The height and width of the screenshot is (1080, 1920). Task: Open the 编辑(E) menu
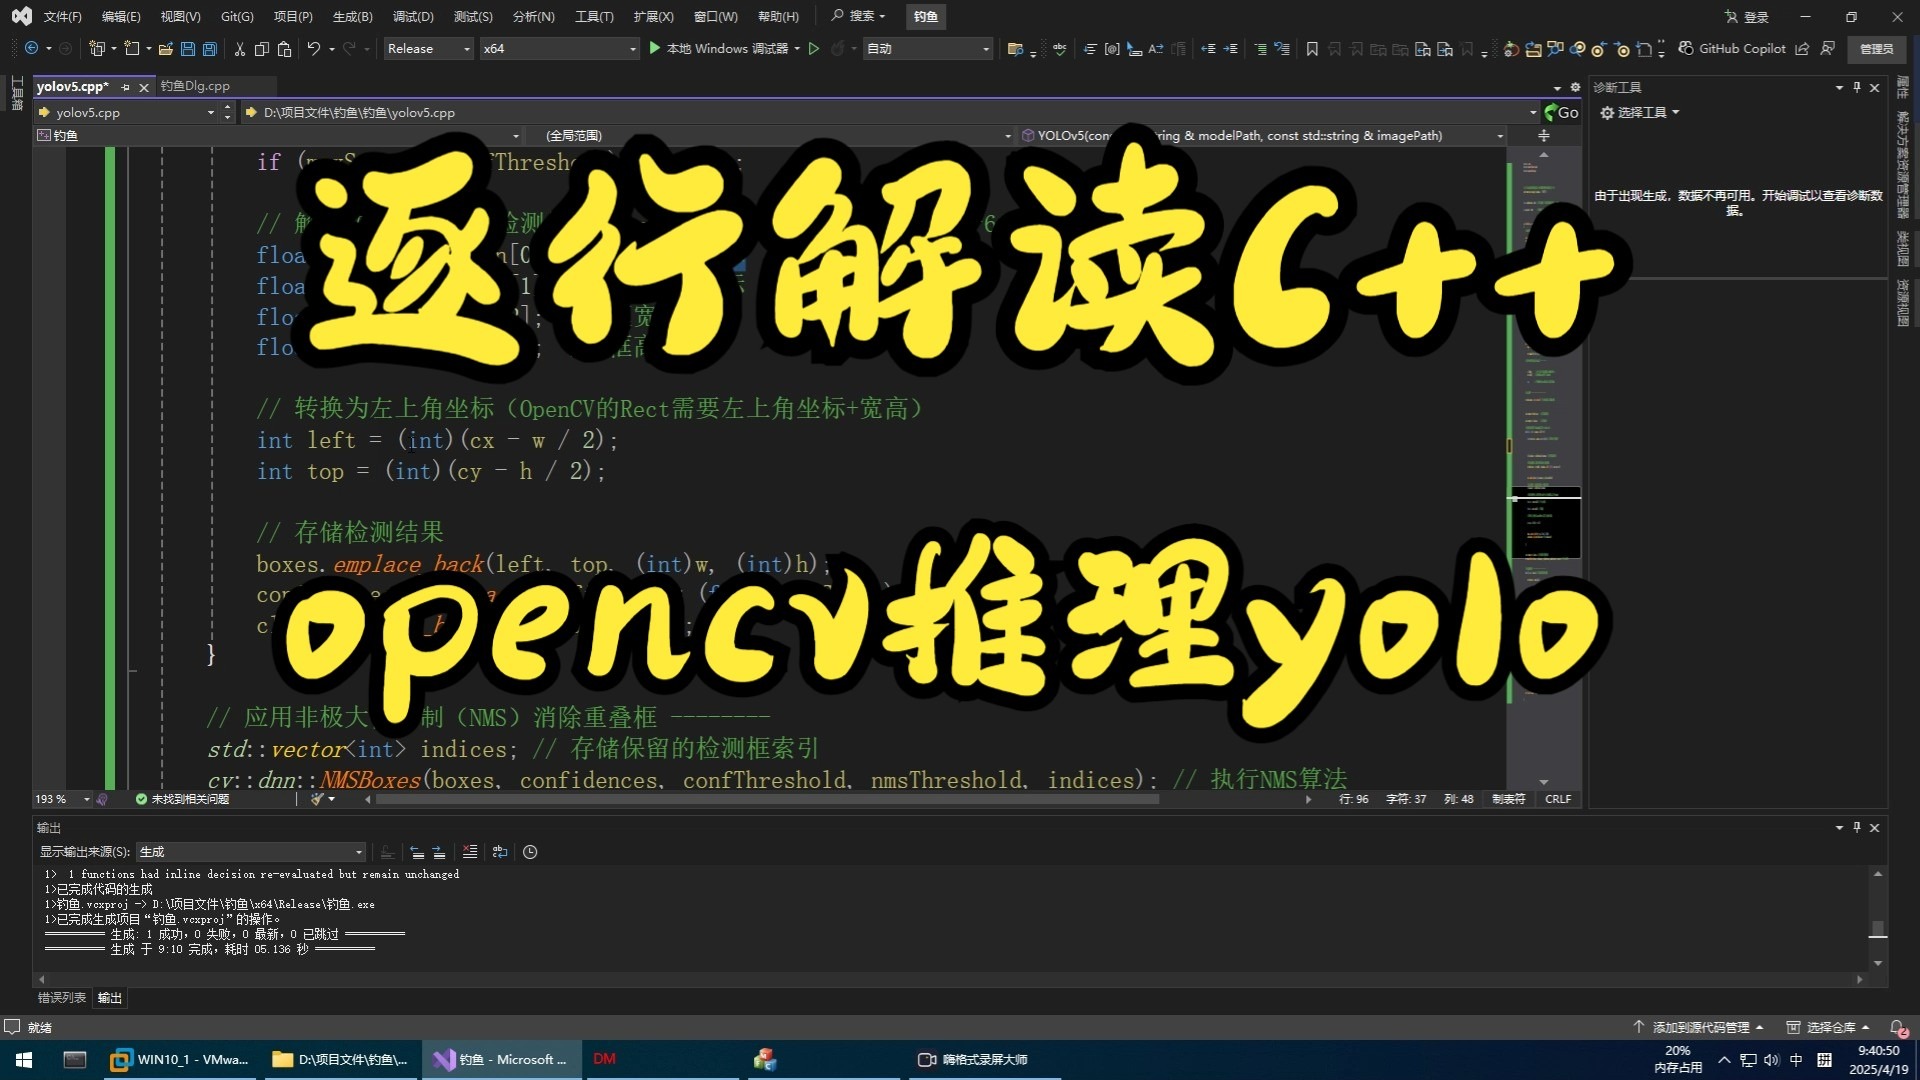[121, 16]
